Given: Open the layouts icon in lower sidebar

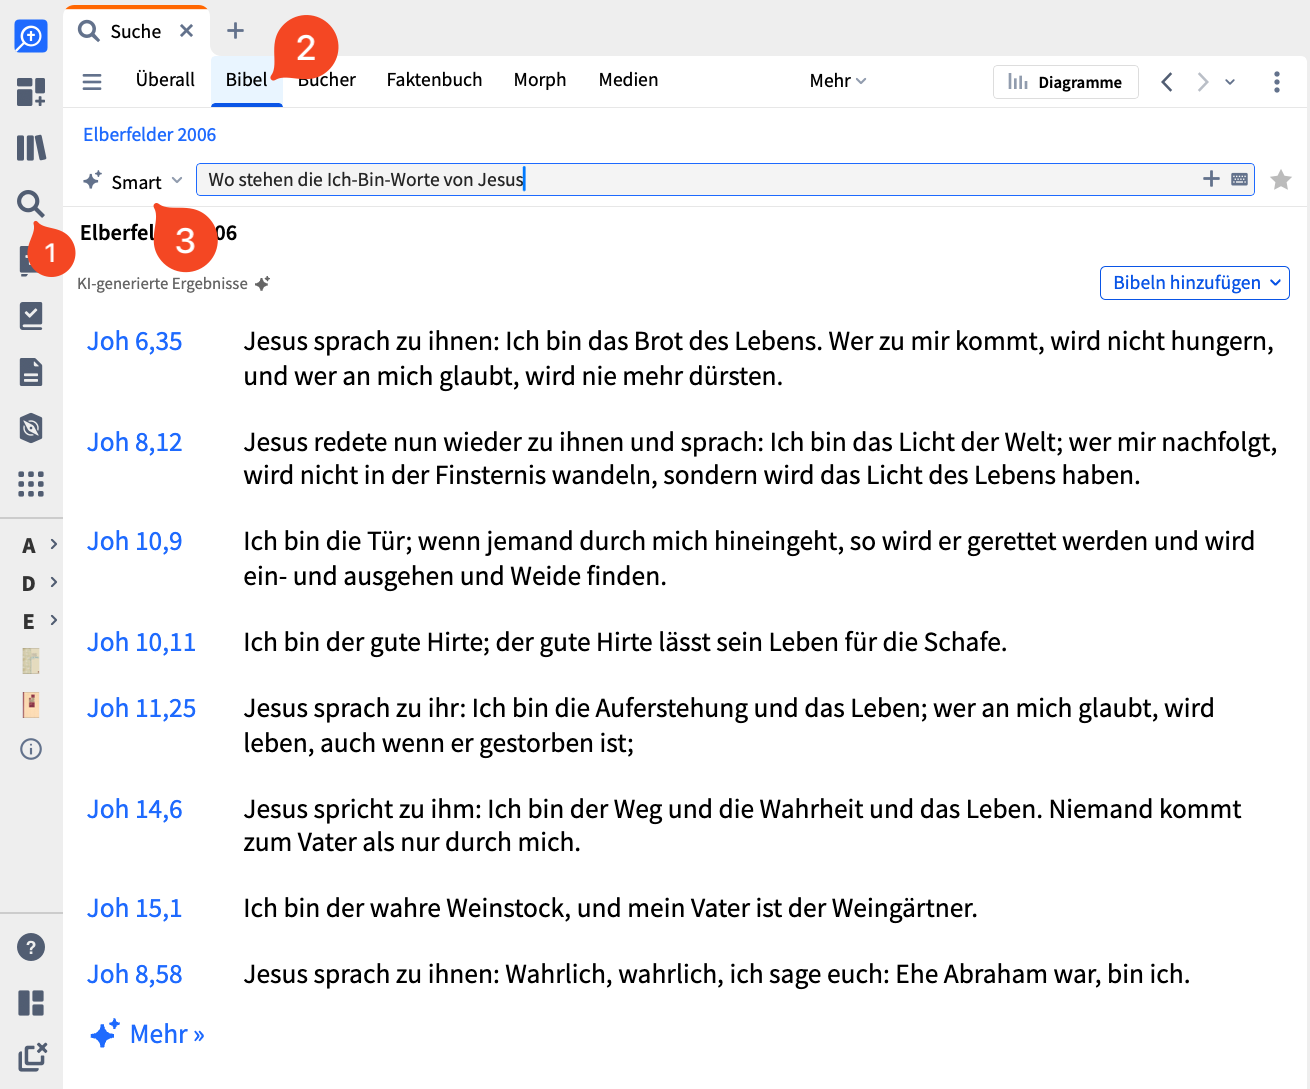Looking at the screenshot, I should [x=31, y=1002].
